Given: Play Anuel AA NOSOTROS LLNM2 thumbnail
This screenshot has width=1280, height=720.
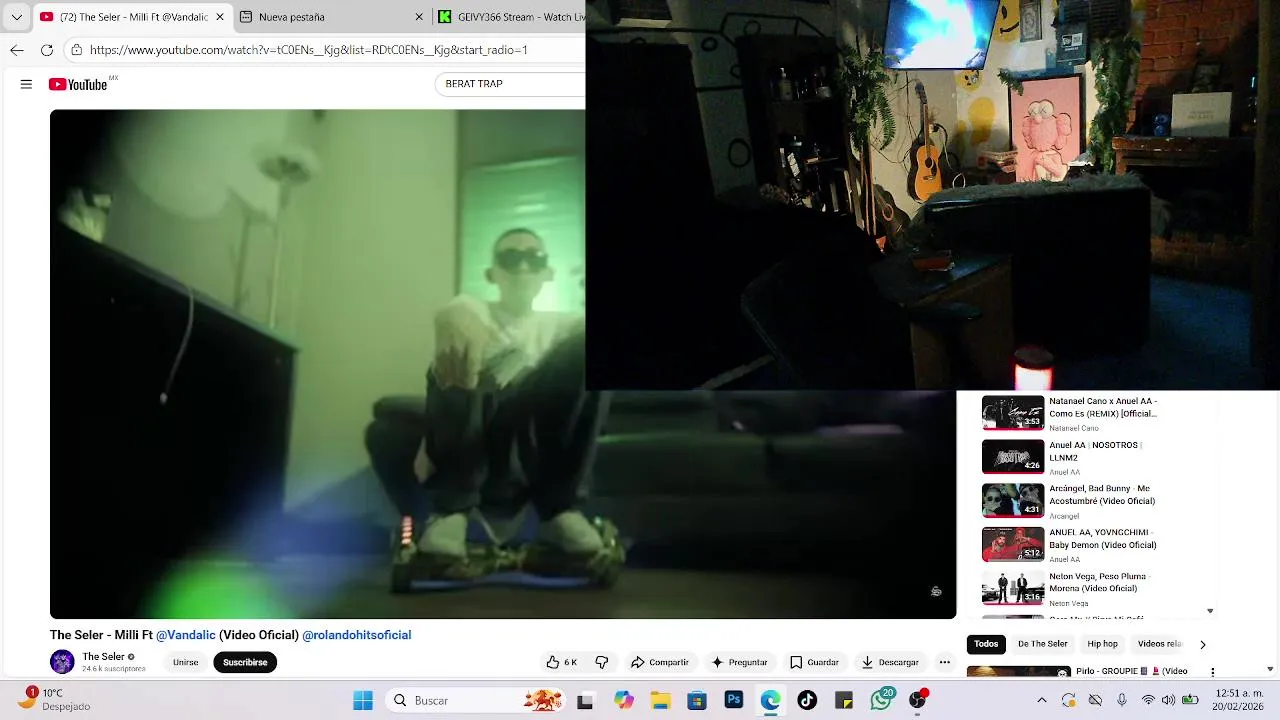Looking at the screenshot, I should pyautogui.click(x=1013, y=457).
